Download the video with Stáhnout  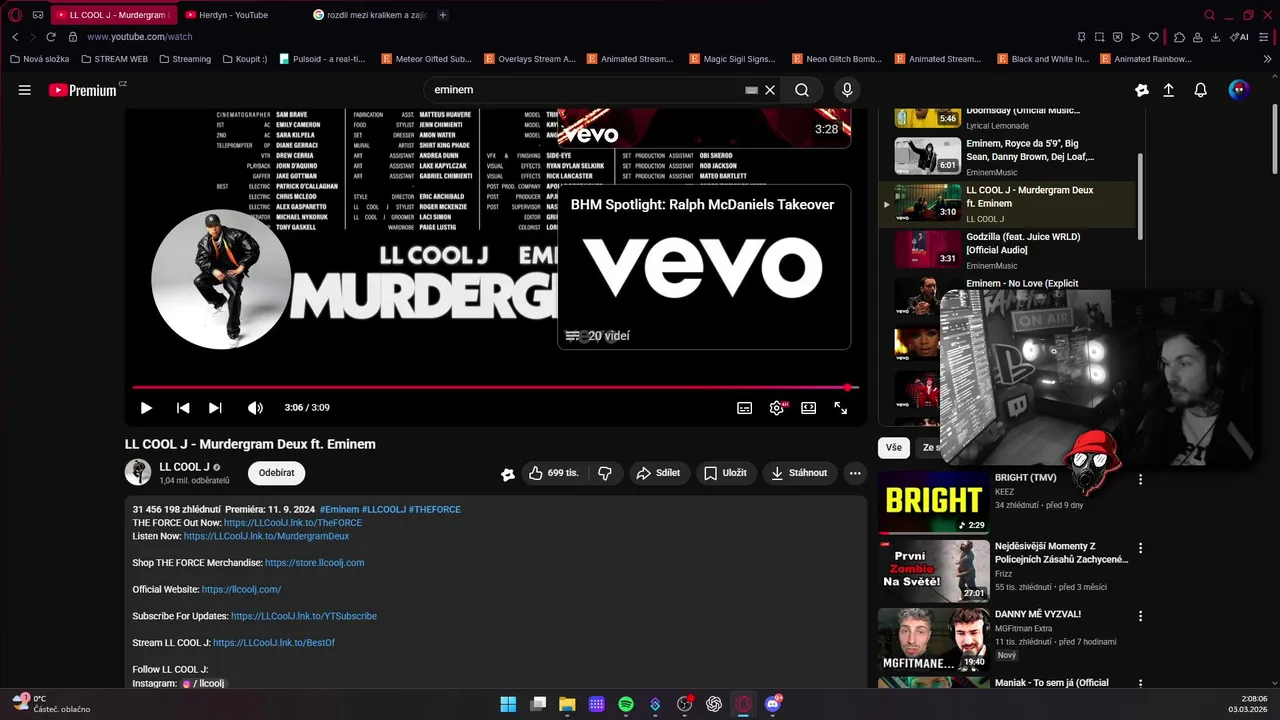tap(800, 473)
